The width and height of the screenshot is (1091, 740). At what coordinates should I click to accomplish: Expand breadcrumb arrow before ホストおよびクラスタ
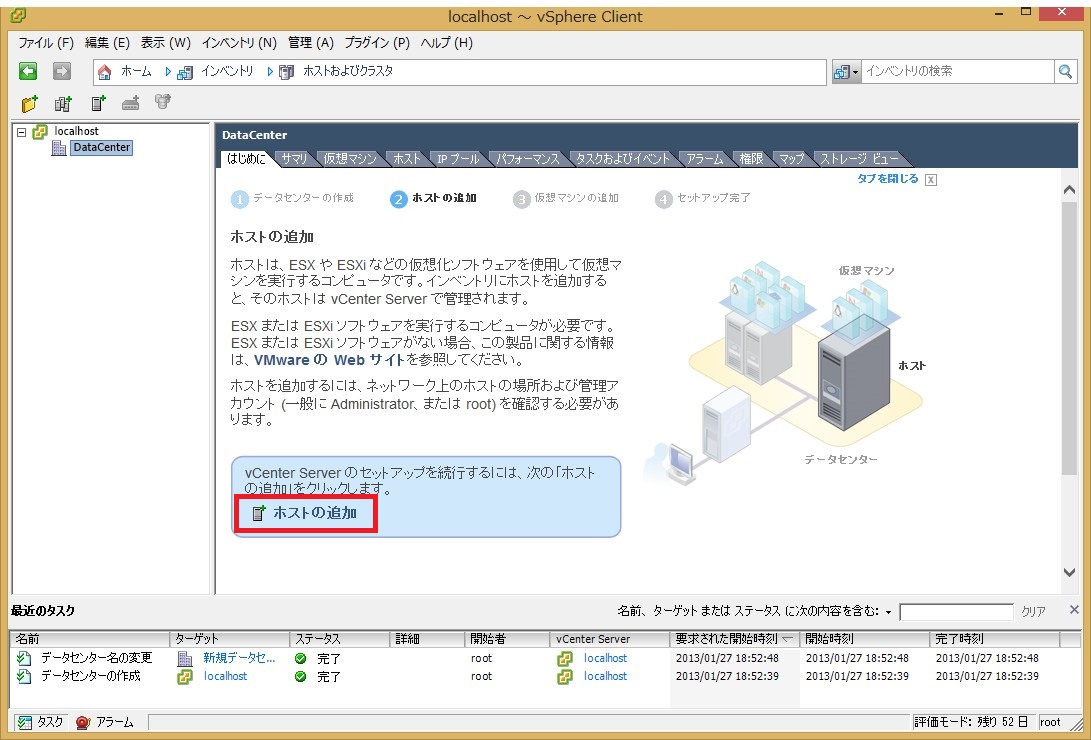pos(270,71)
